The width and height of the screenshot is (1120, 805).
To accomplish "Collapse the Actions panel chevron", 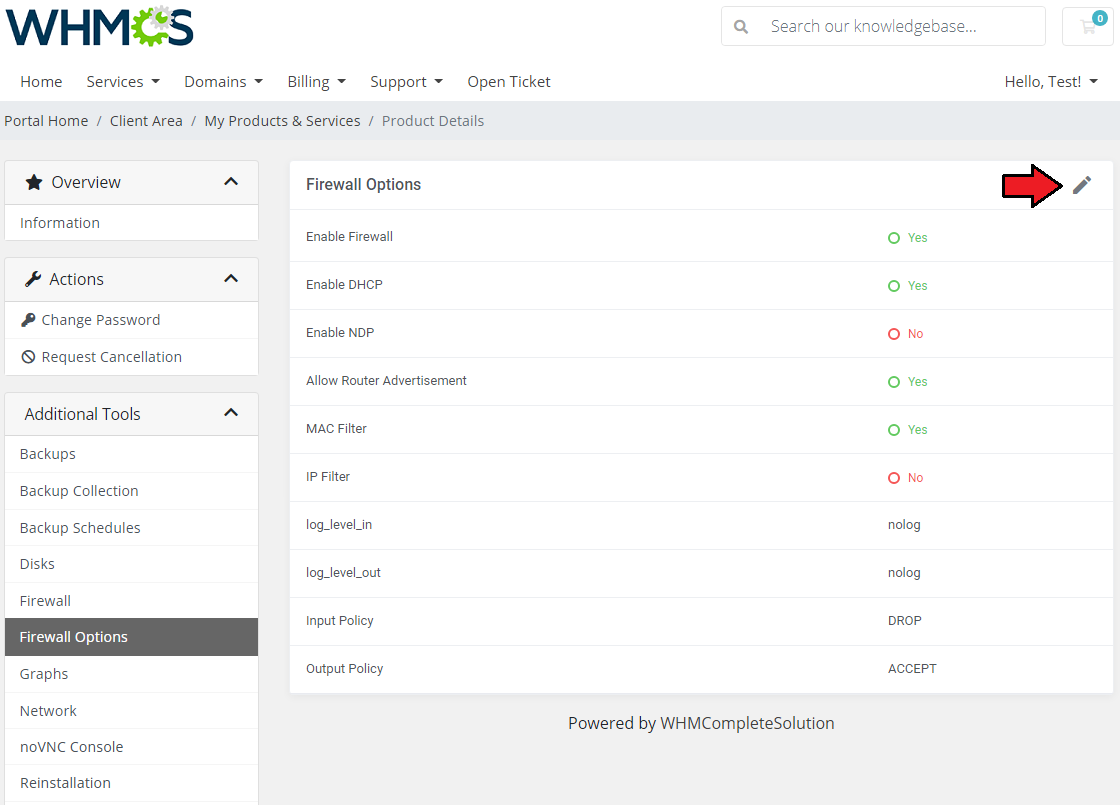I will 231,279.
